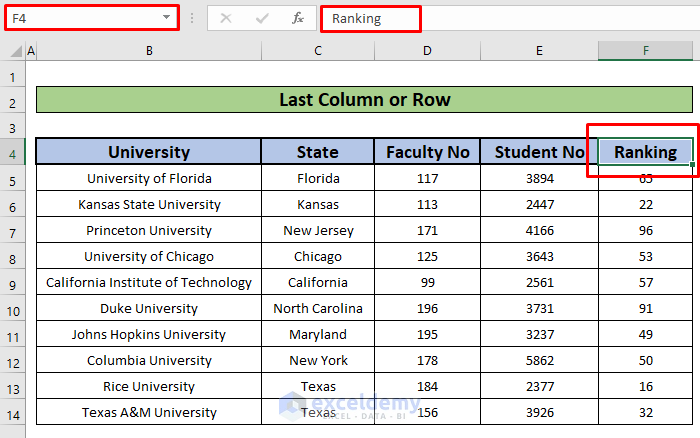Viewport: 700px width, 438px height.
Task: Select column B header
Action: [149, 51]
